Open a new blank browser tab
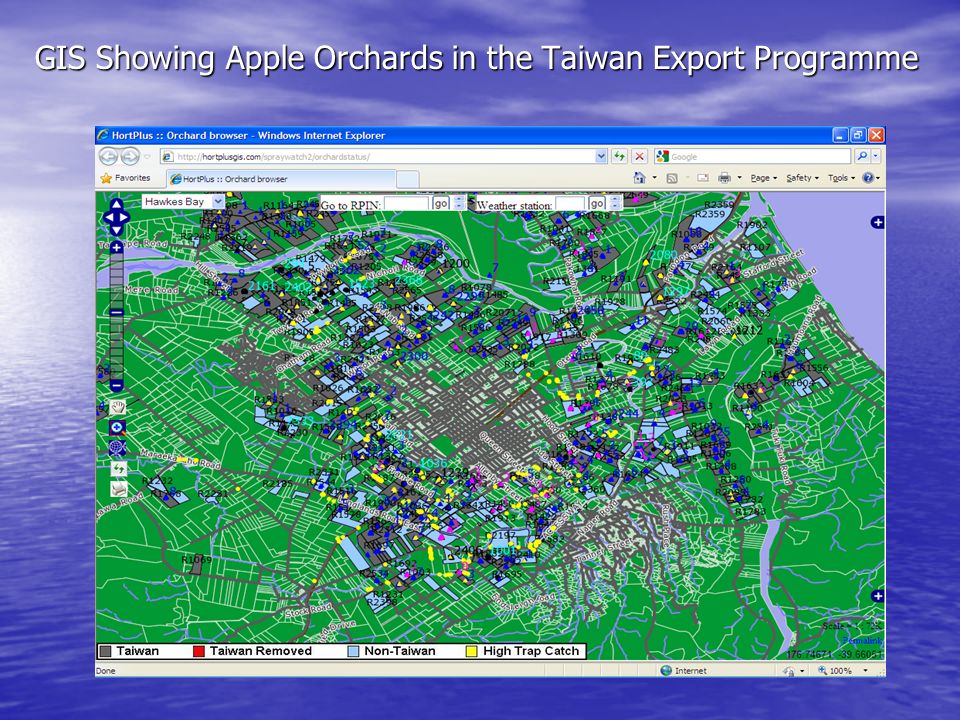960x720 pixels. click(408, 179)
